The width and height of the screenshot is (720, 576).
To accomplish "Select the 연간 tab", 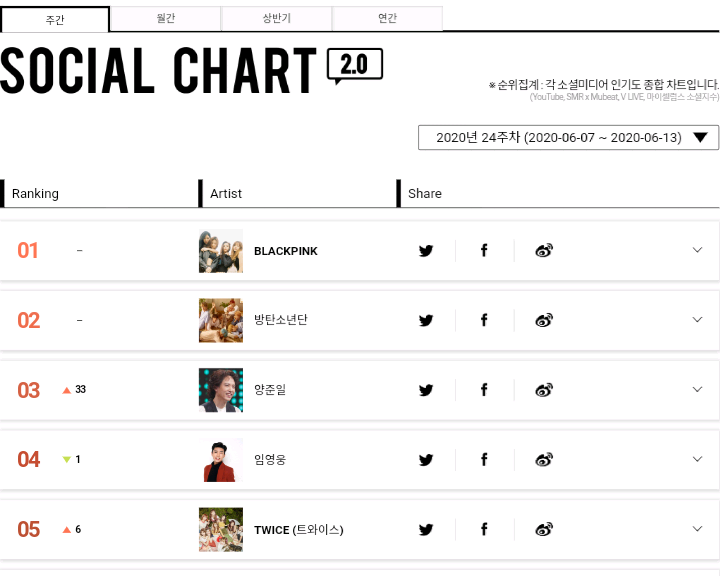I will click(387, 19).
